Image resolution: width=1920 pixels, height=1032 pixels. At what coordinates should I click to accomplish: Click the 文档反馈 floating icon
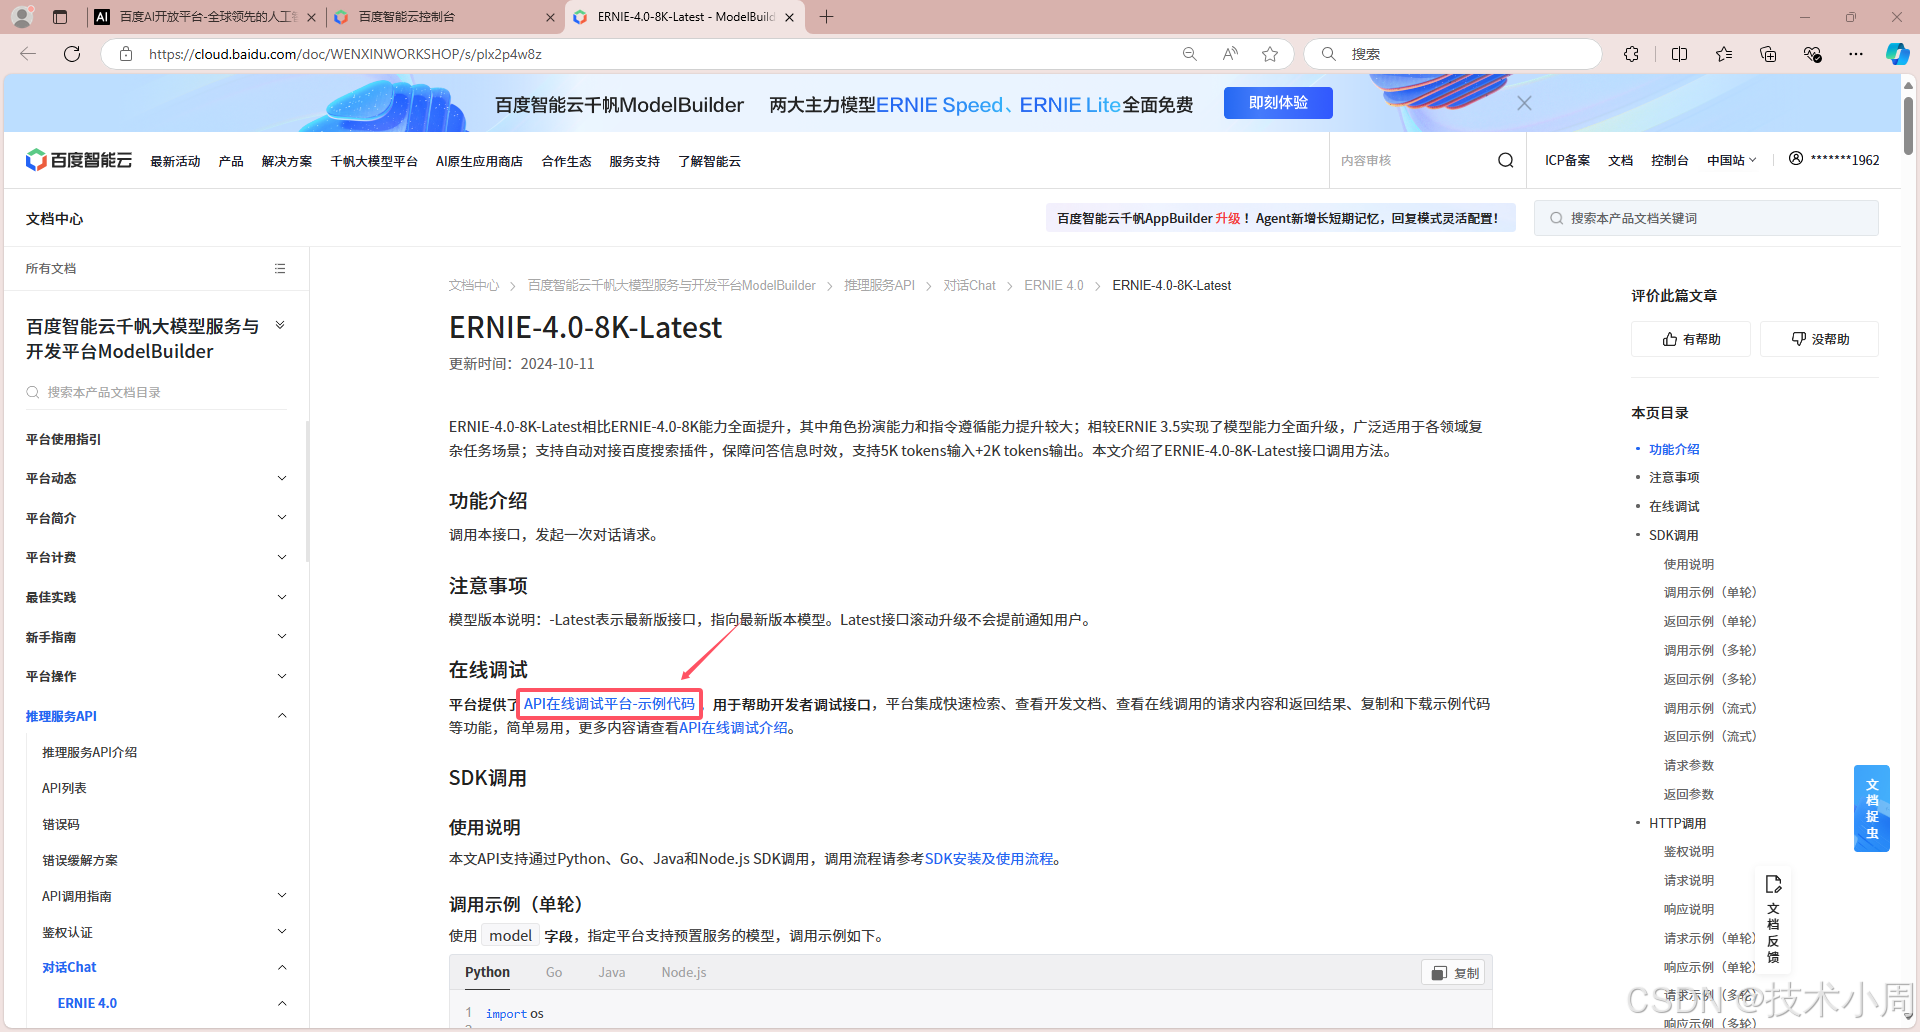[x=1773, y=920]
